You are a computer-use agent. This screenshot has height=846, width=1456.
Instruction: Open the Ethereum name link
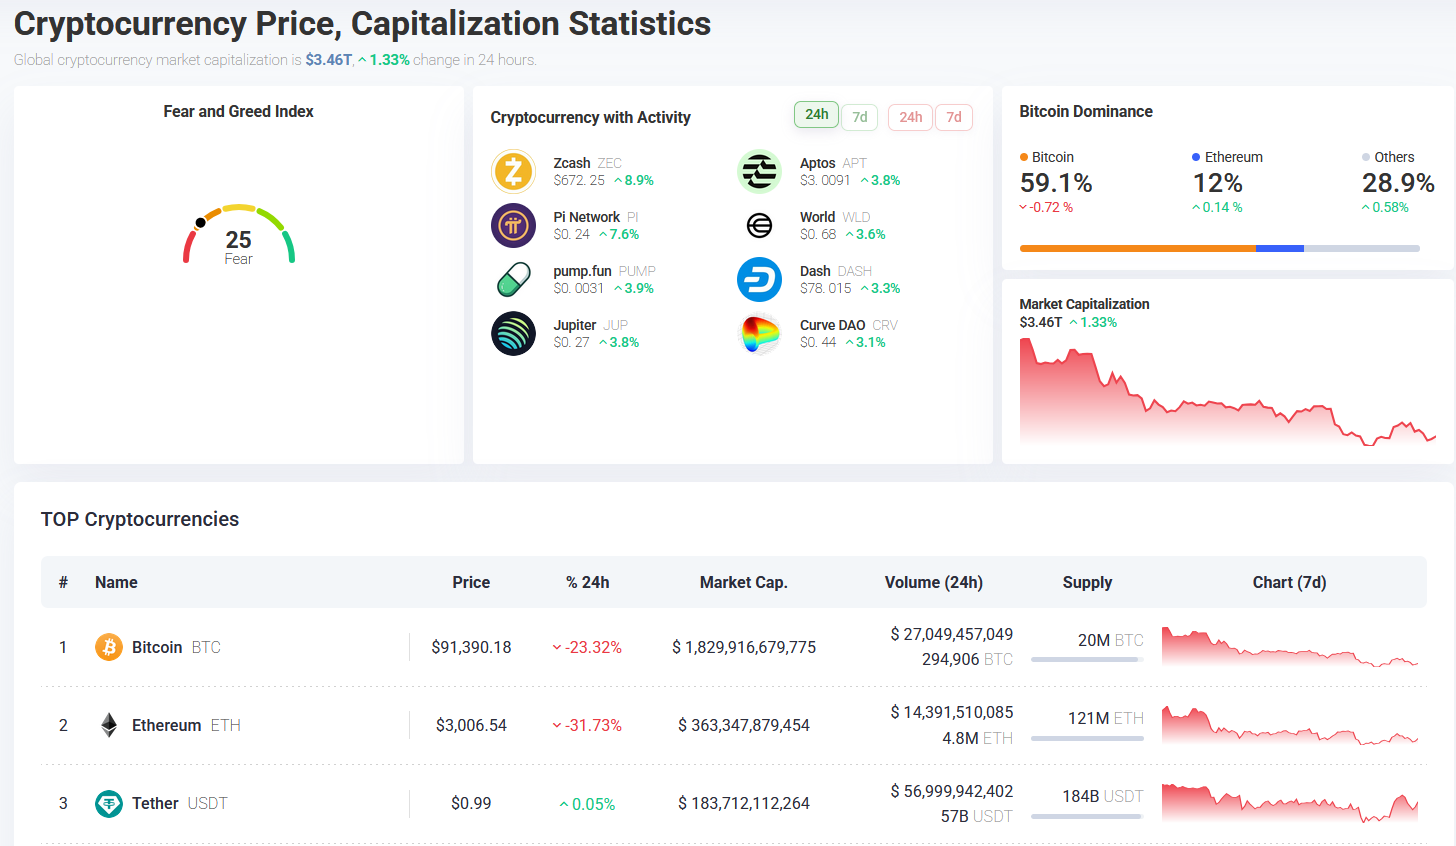pyautogui.click(x=166, y=725)
